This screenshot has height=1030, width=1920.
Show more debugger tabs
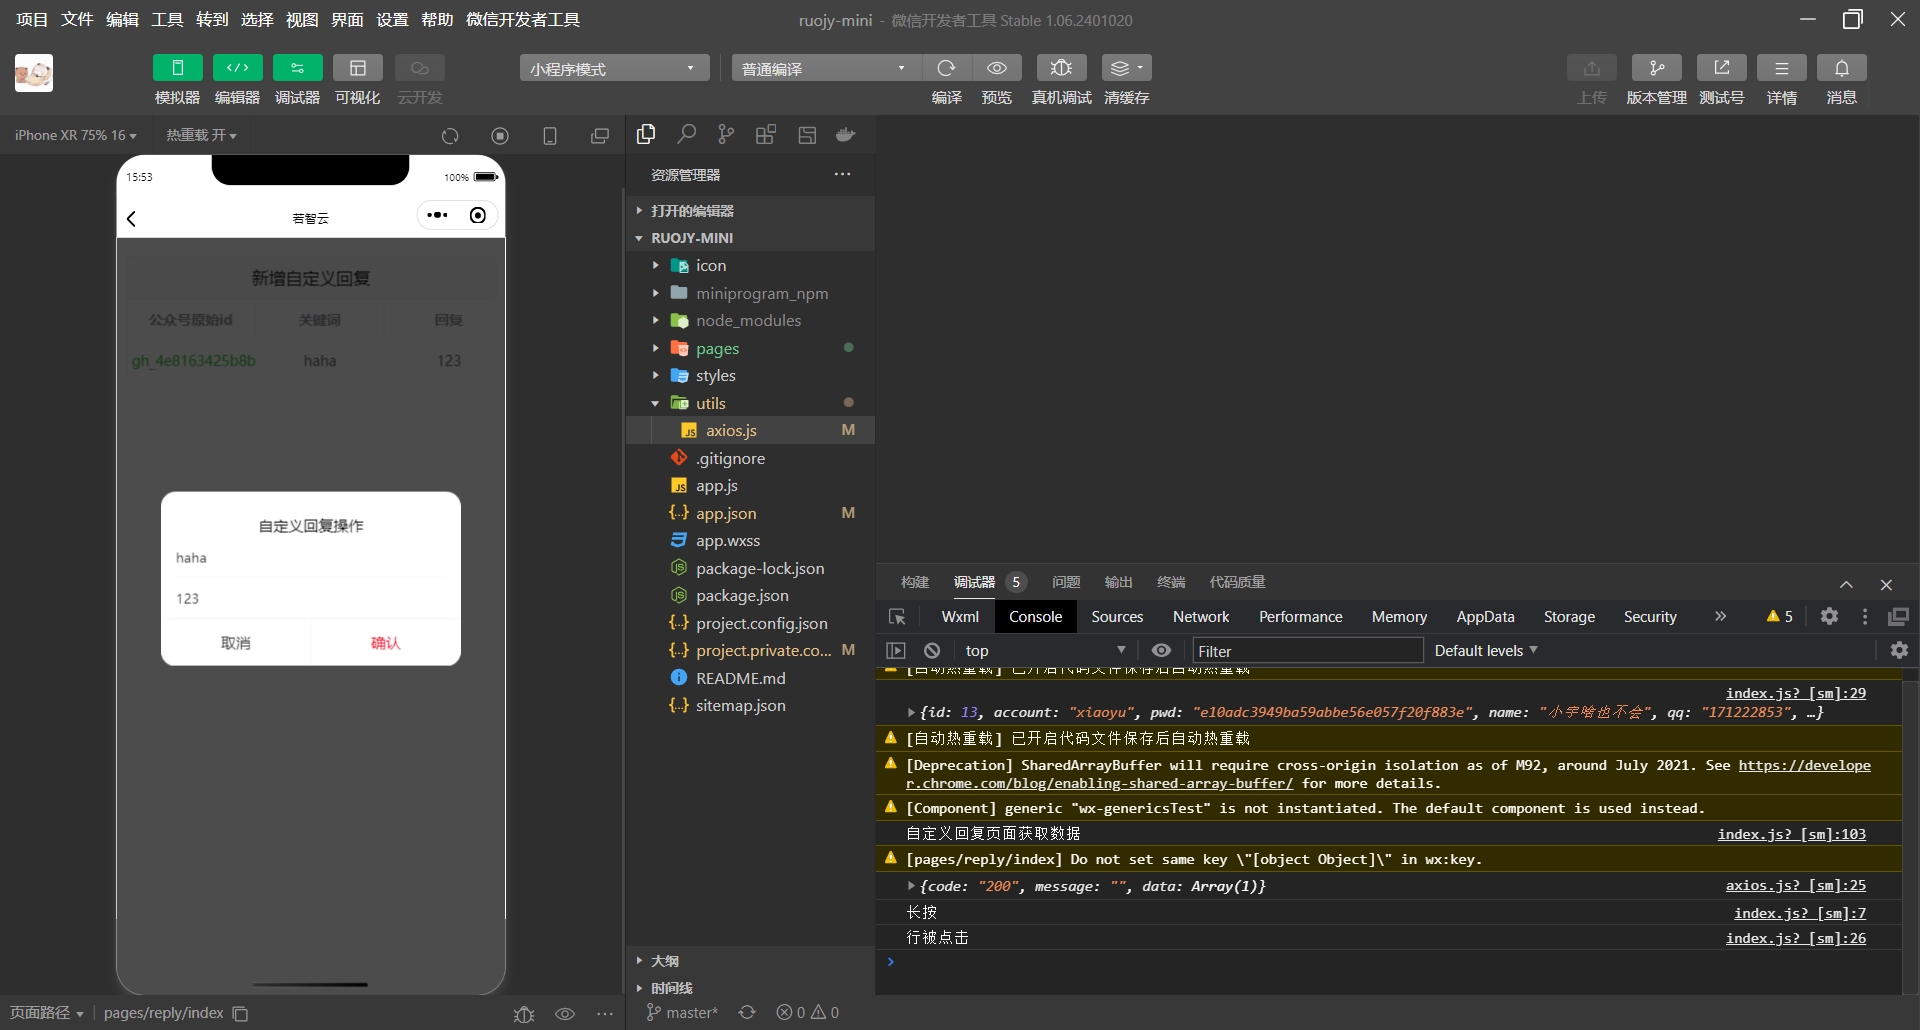coord(1720,616)
